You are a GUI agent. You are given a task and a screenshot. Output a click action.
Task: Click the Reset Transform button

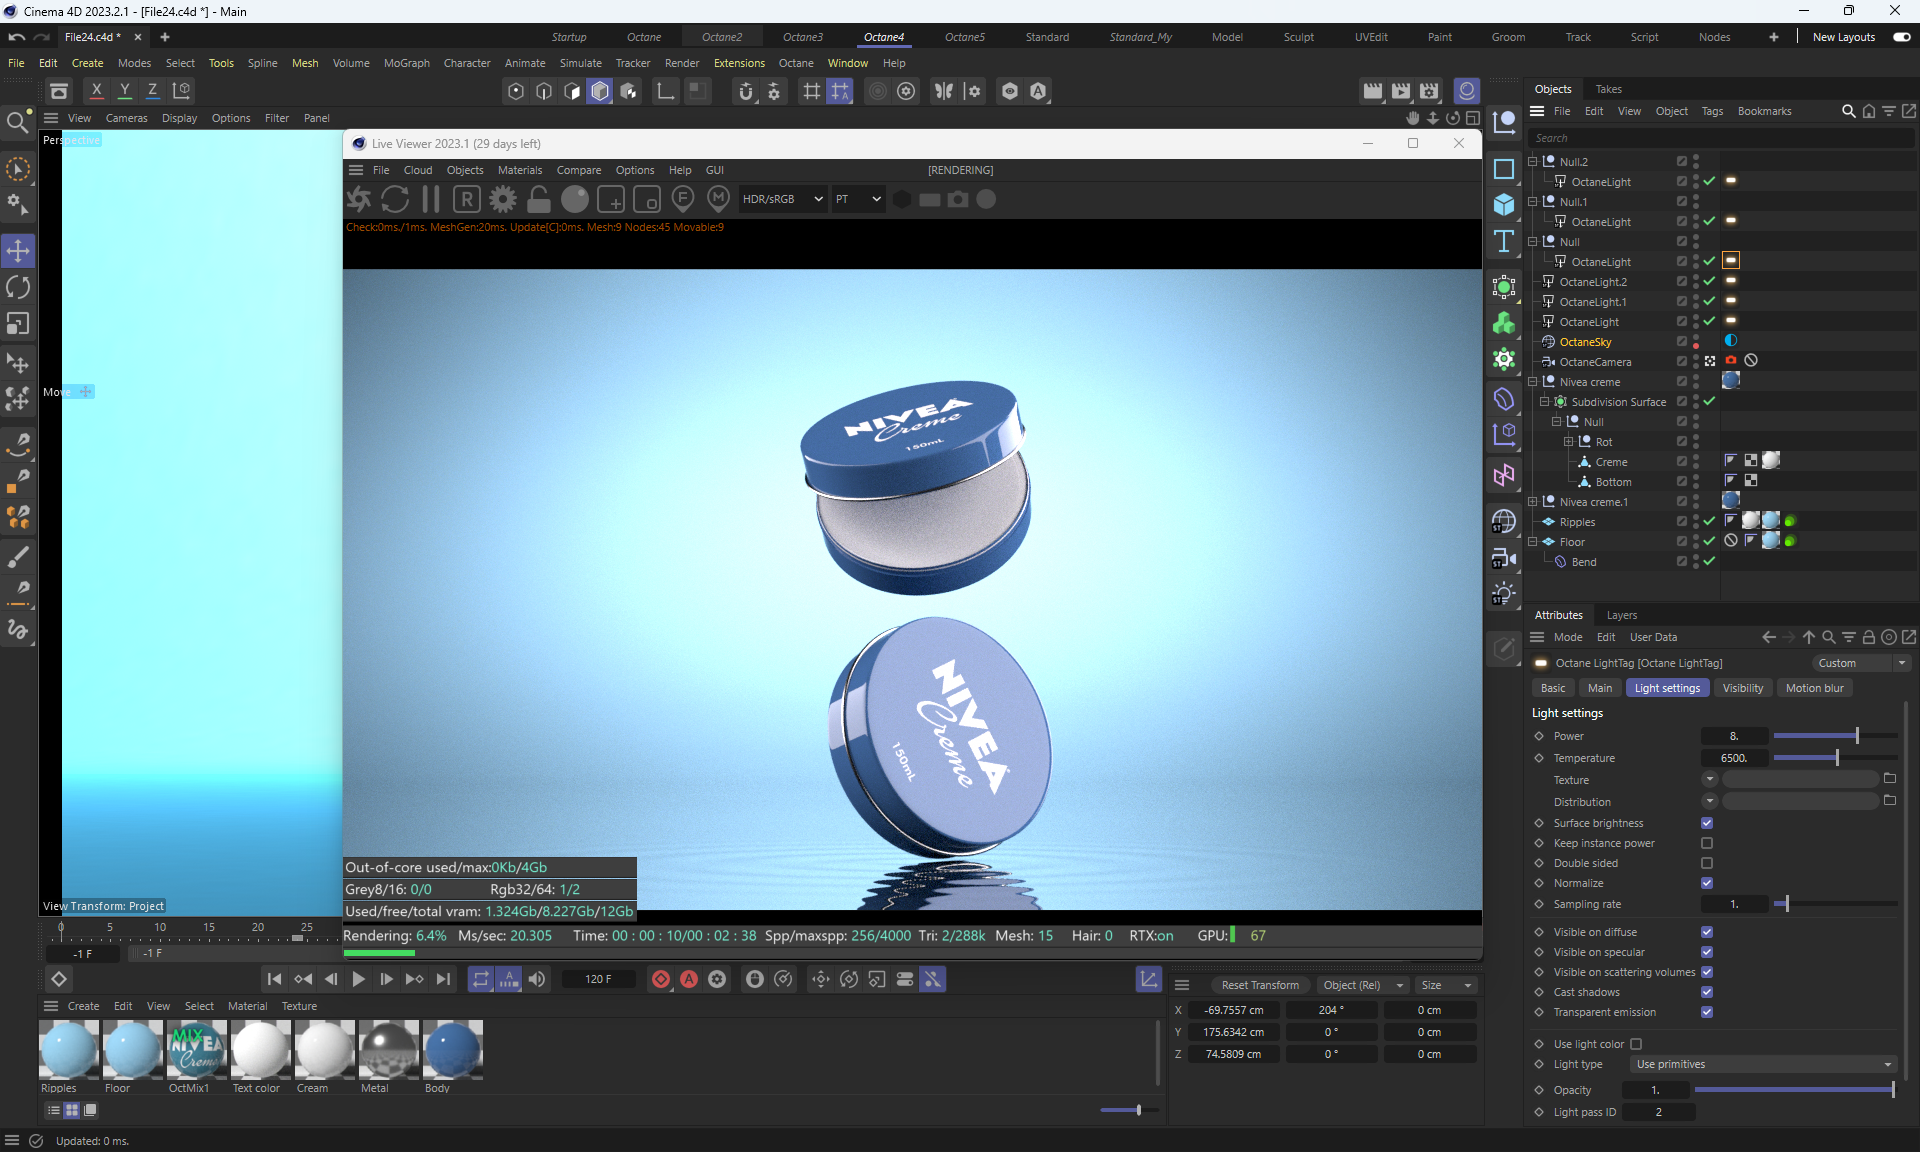pos(1259,985)
